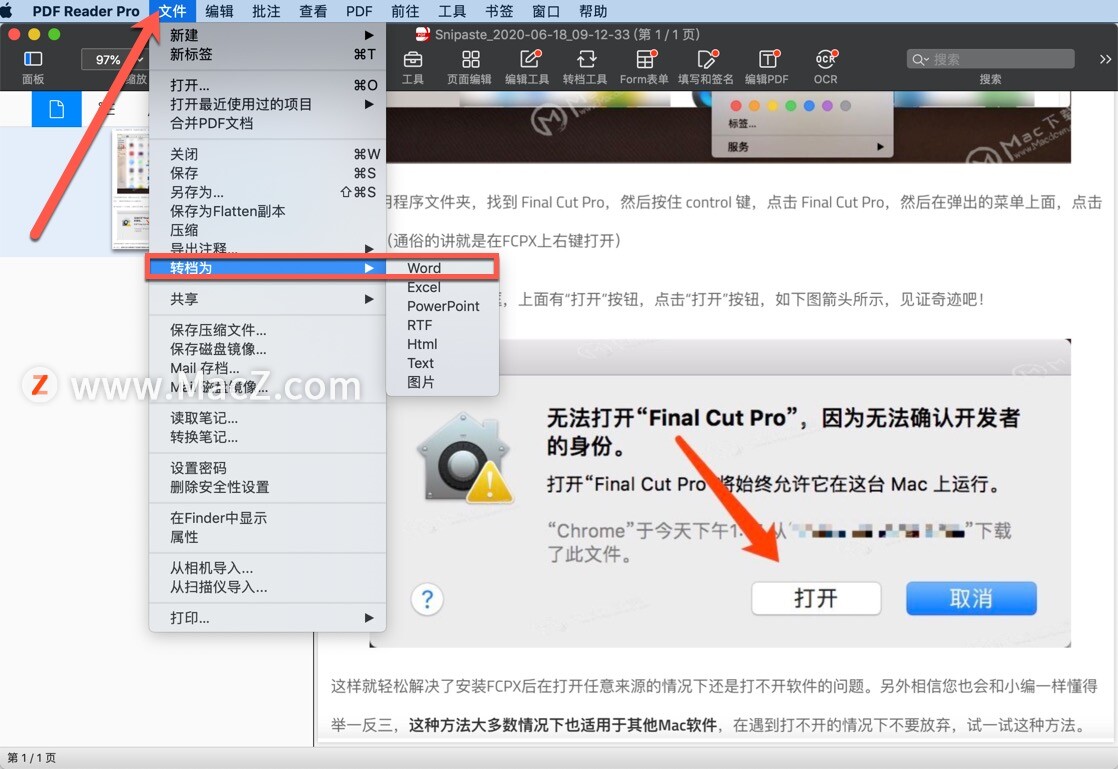Choose 读取笔记... from the file menu

(x=267, y=418)
